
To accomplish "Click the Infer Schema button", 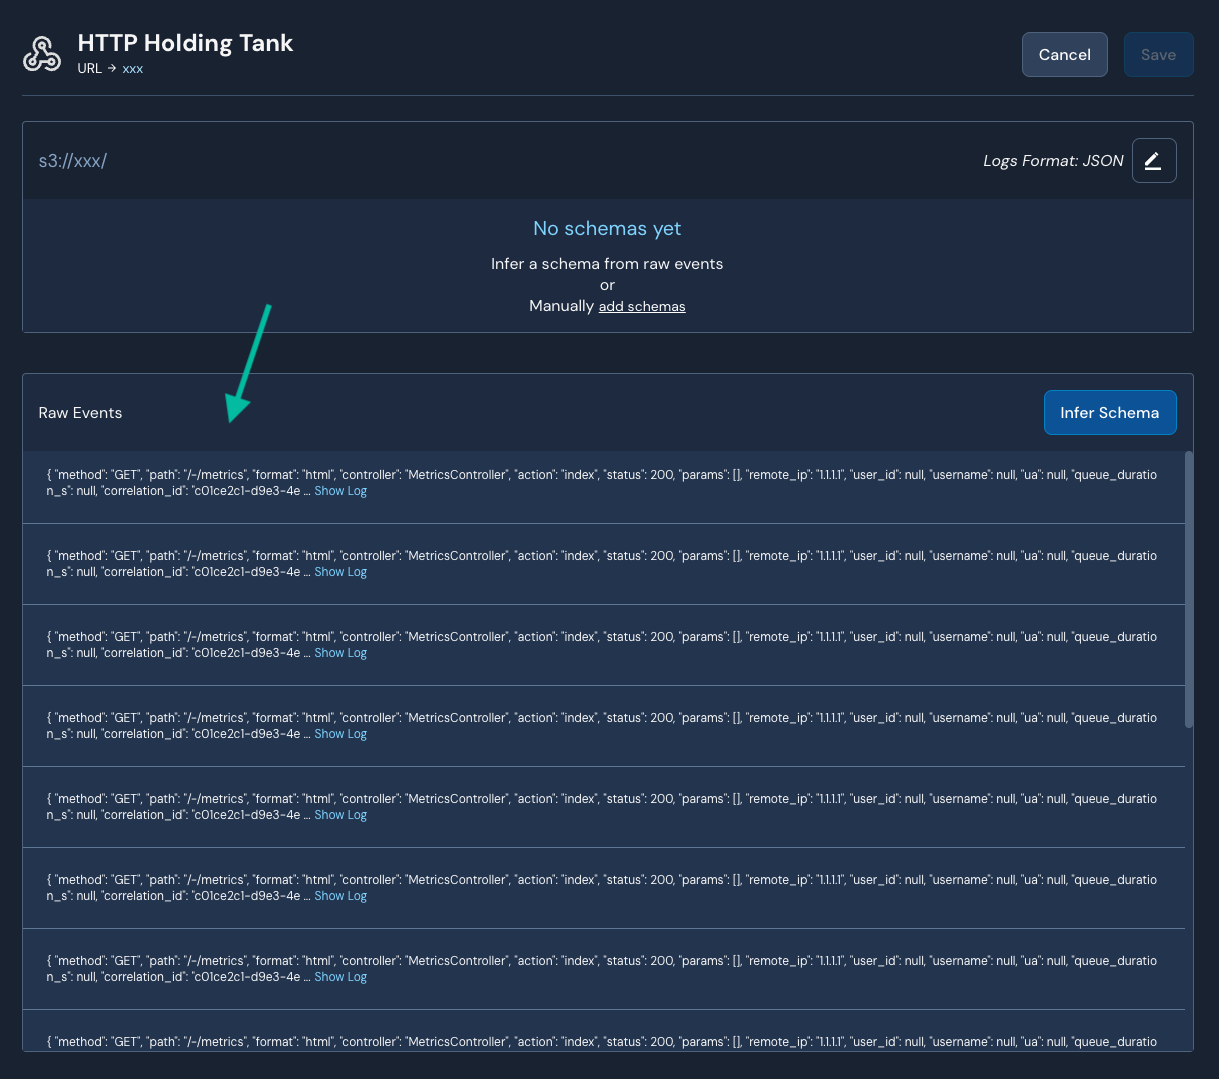I will [1110, 412].
